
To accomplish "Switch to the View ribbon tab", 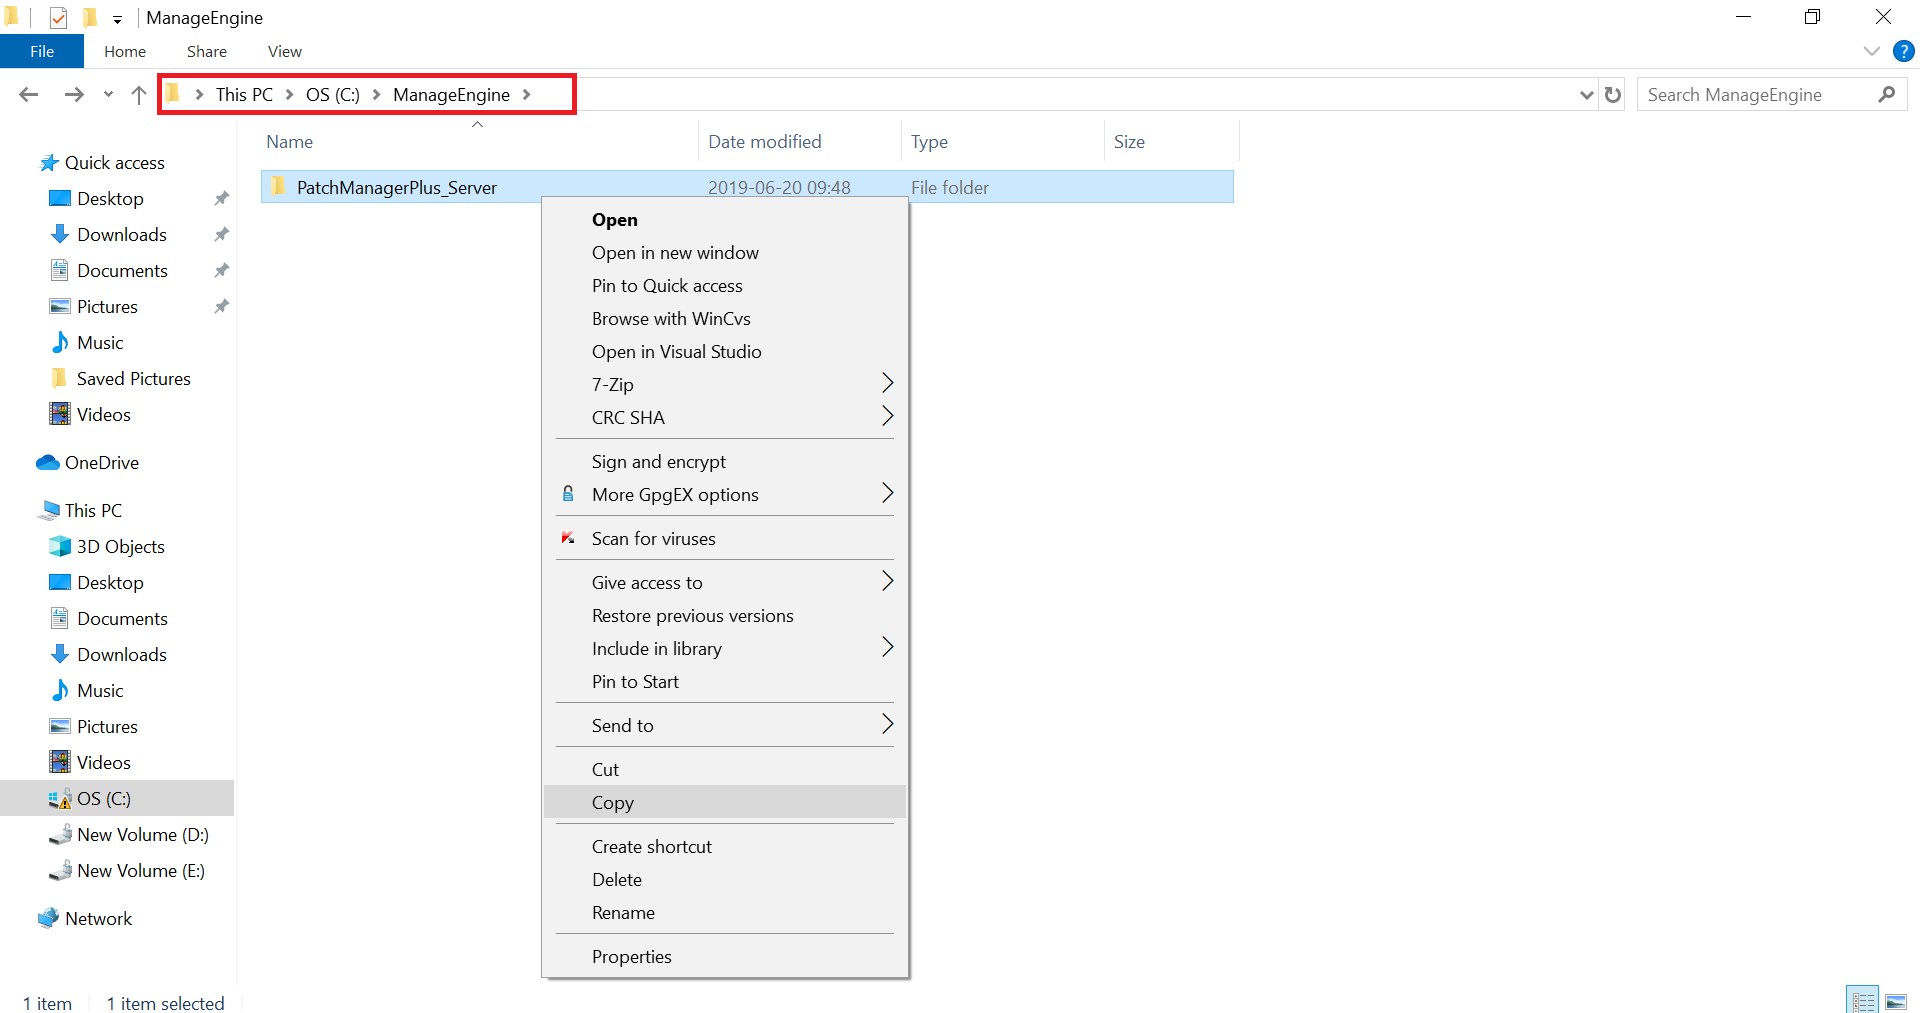I will (285, 51).
